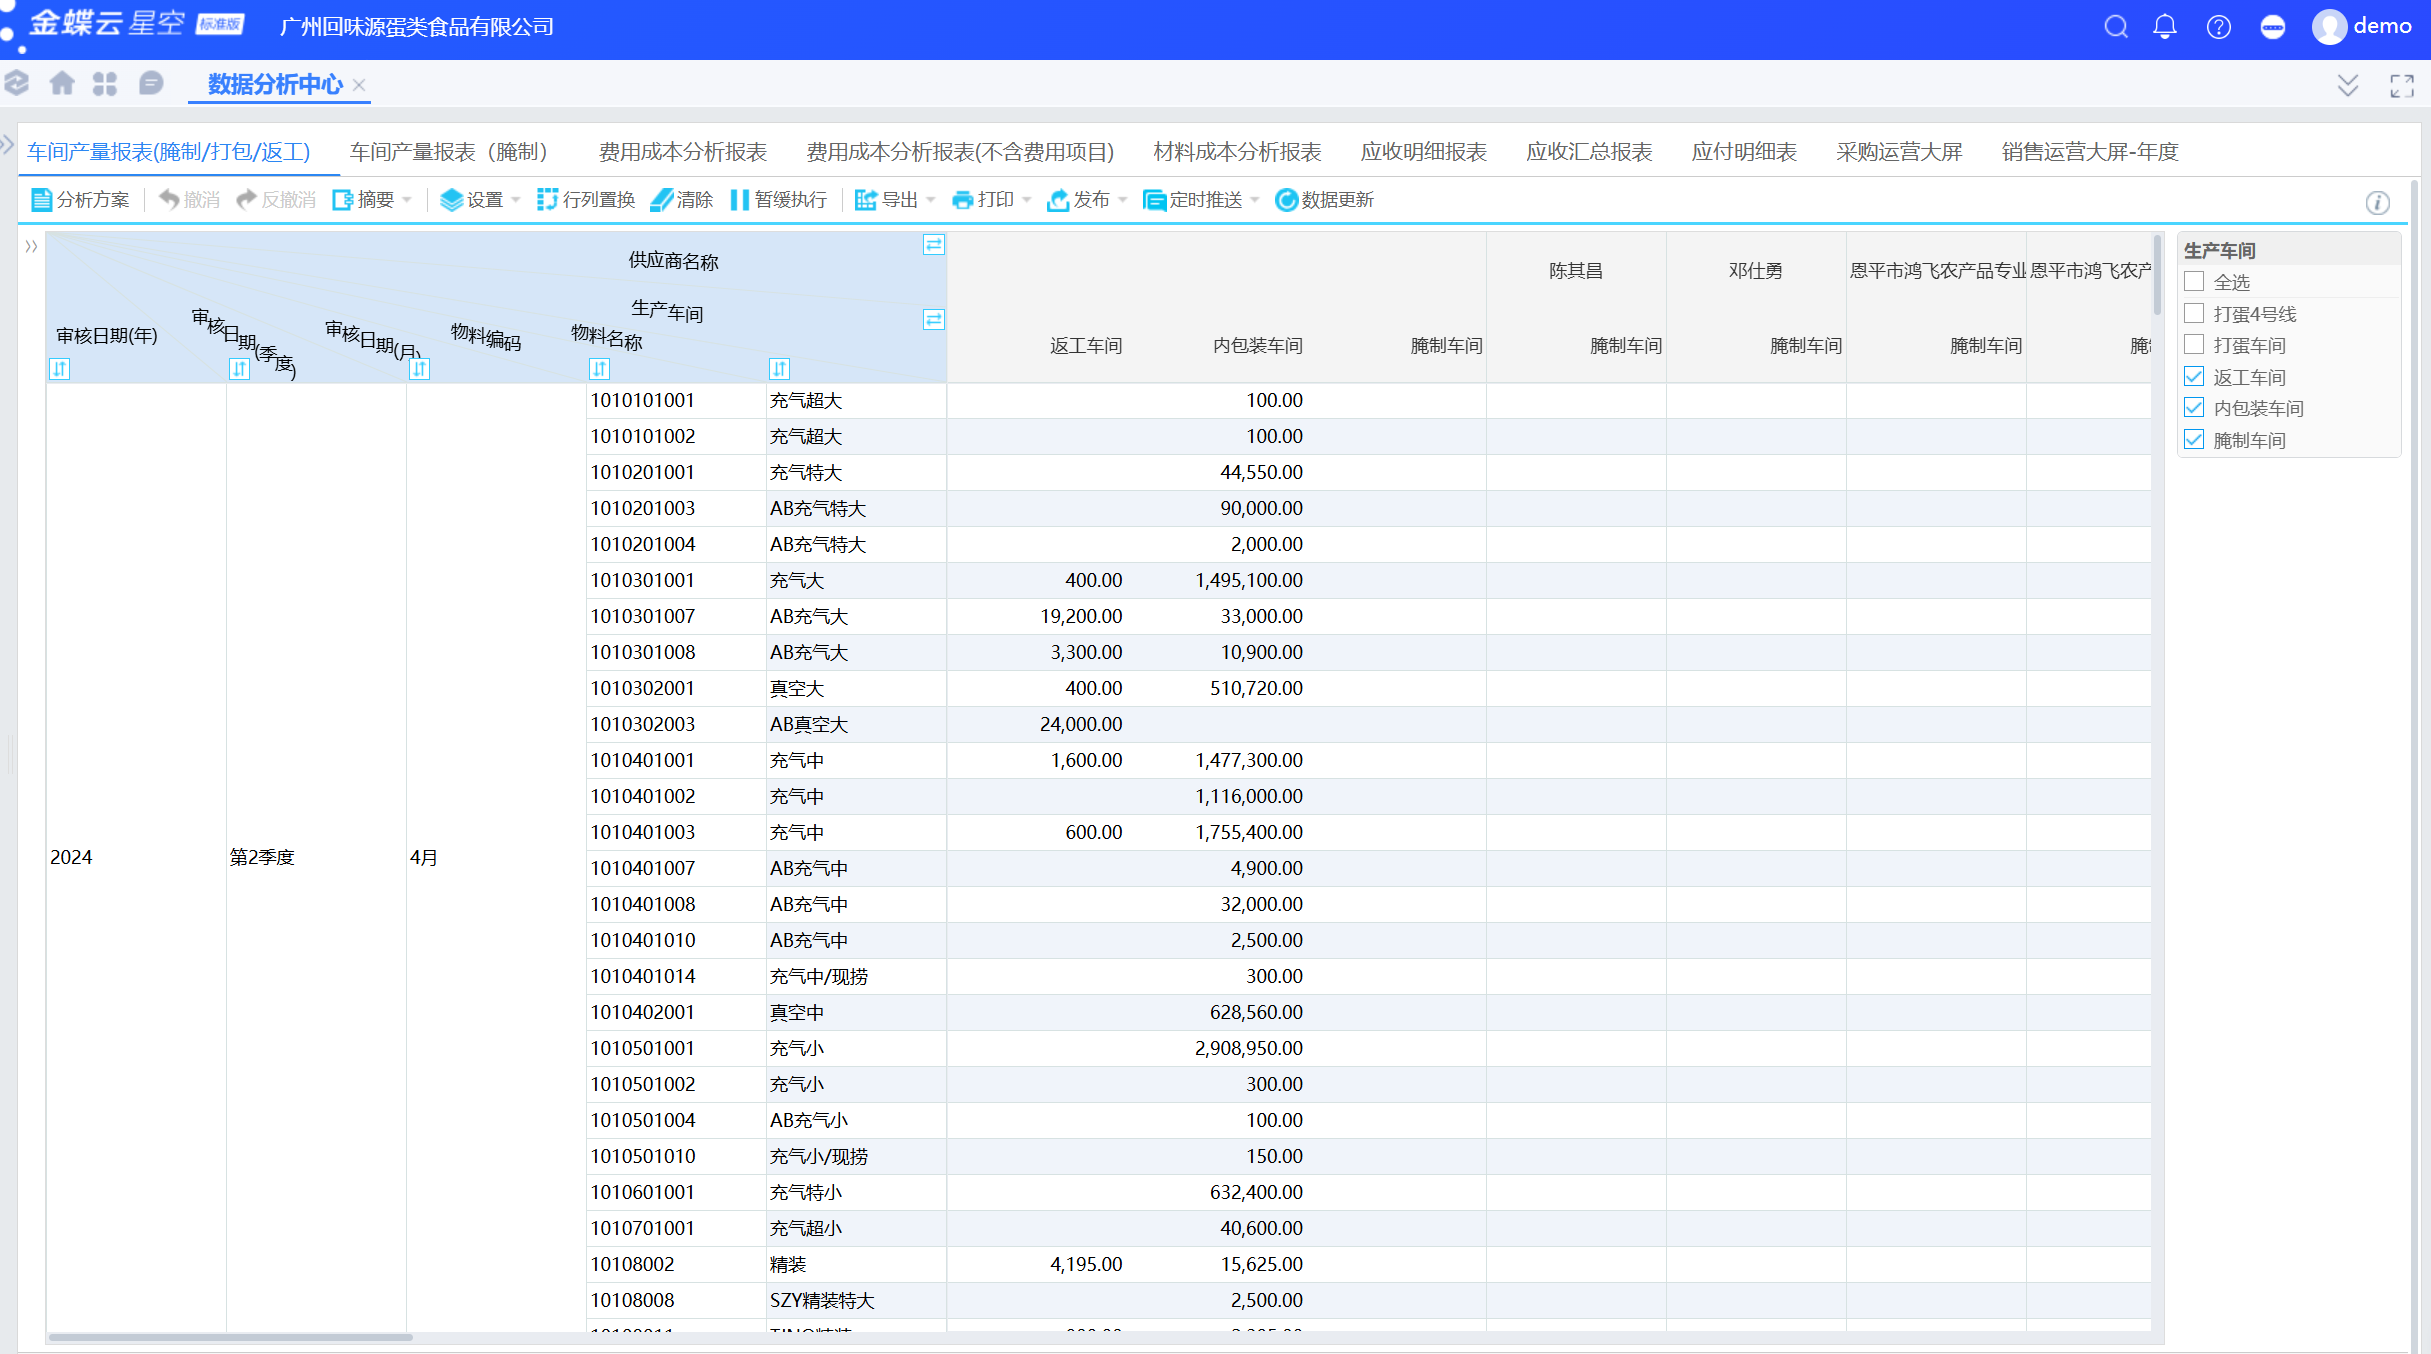Uncheck the 内包装车间 checkbox
This screenshot has width=2431, height=1354.
[x=2194, y=408]
